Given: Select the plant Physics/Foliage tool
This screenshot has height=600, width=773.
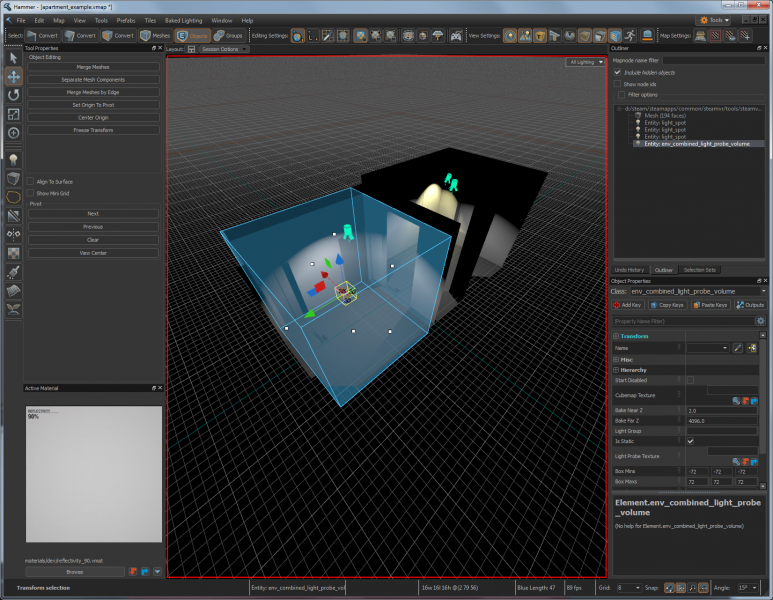Looking at the screenshot, I should click(x=13, y=309).
